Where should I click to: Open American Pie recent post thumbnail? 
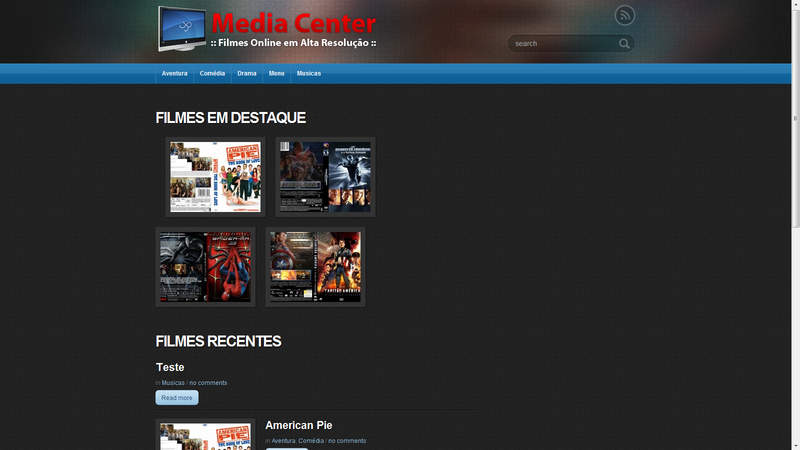point(206,435)
